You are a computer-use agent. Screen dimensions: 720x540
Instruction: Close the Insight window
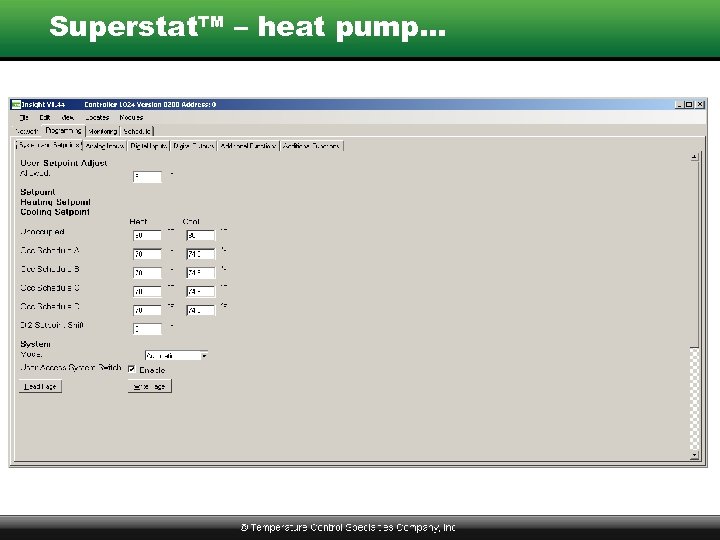[700, 105]
